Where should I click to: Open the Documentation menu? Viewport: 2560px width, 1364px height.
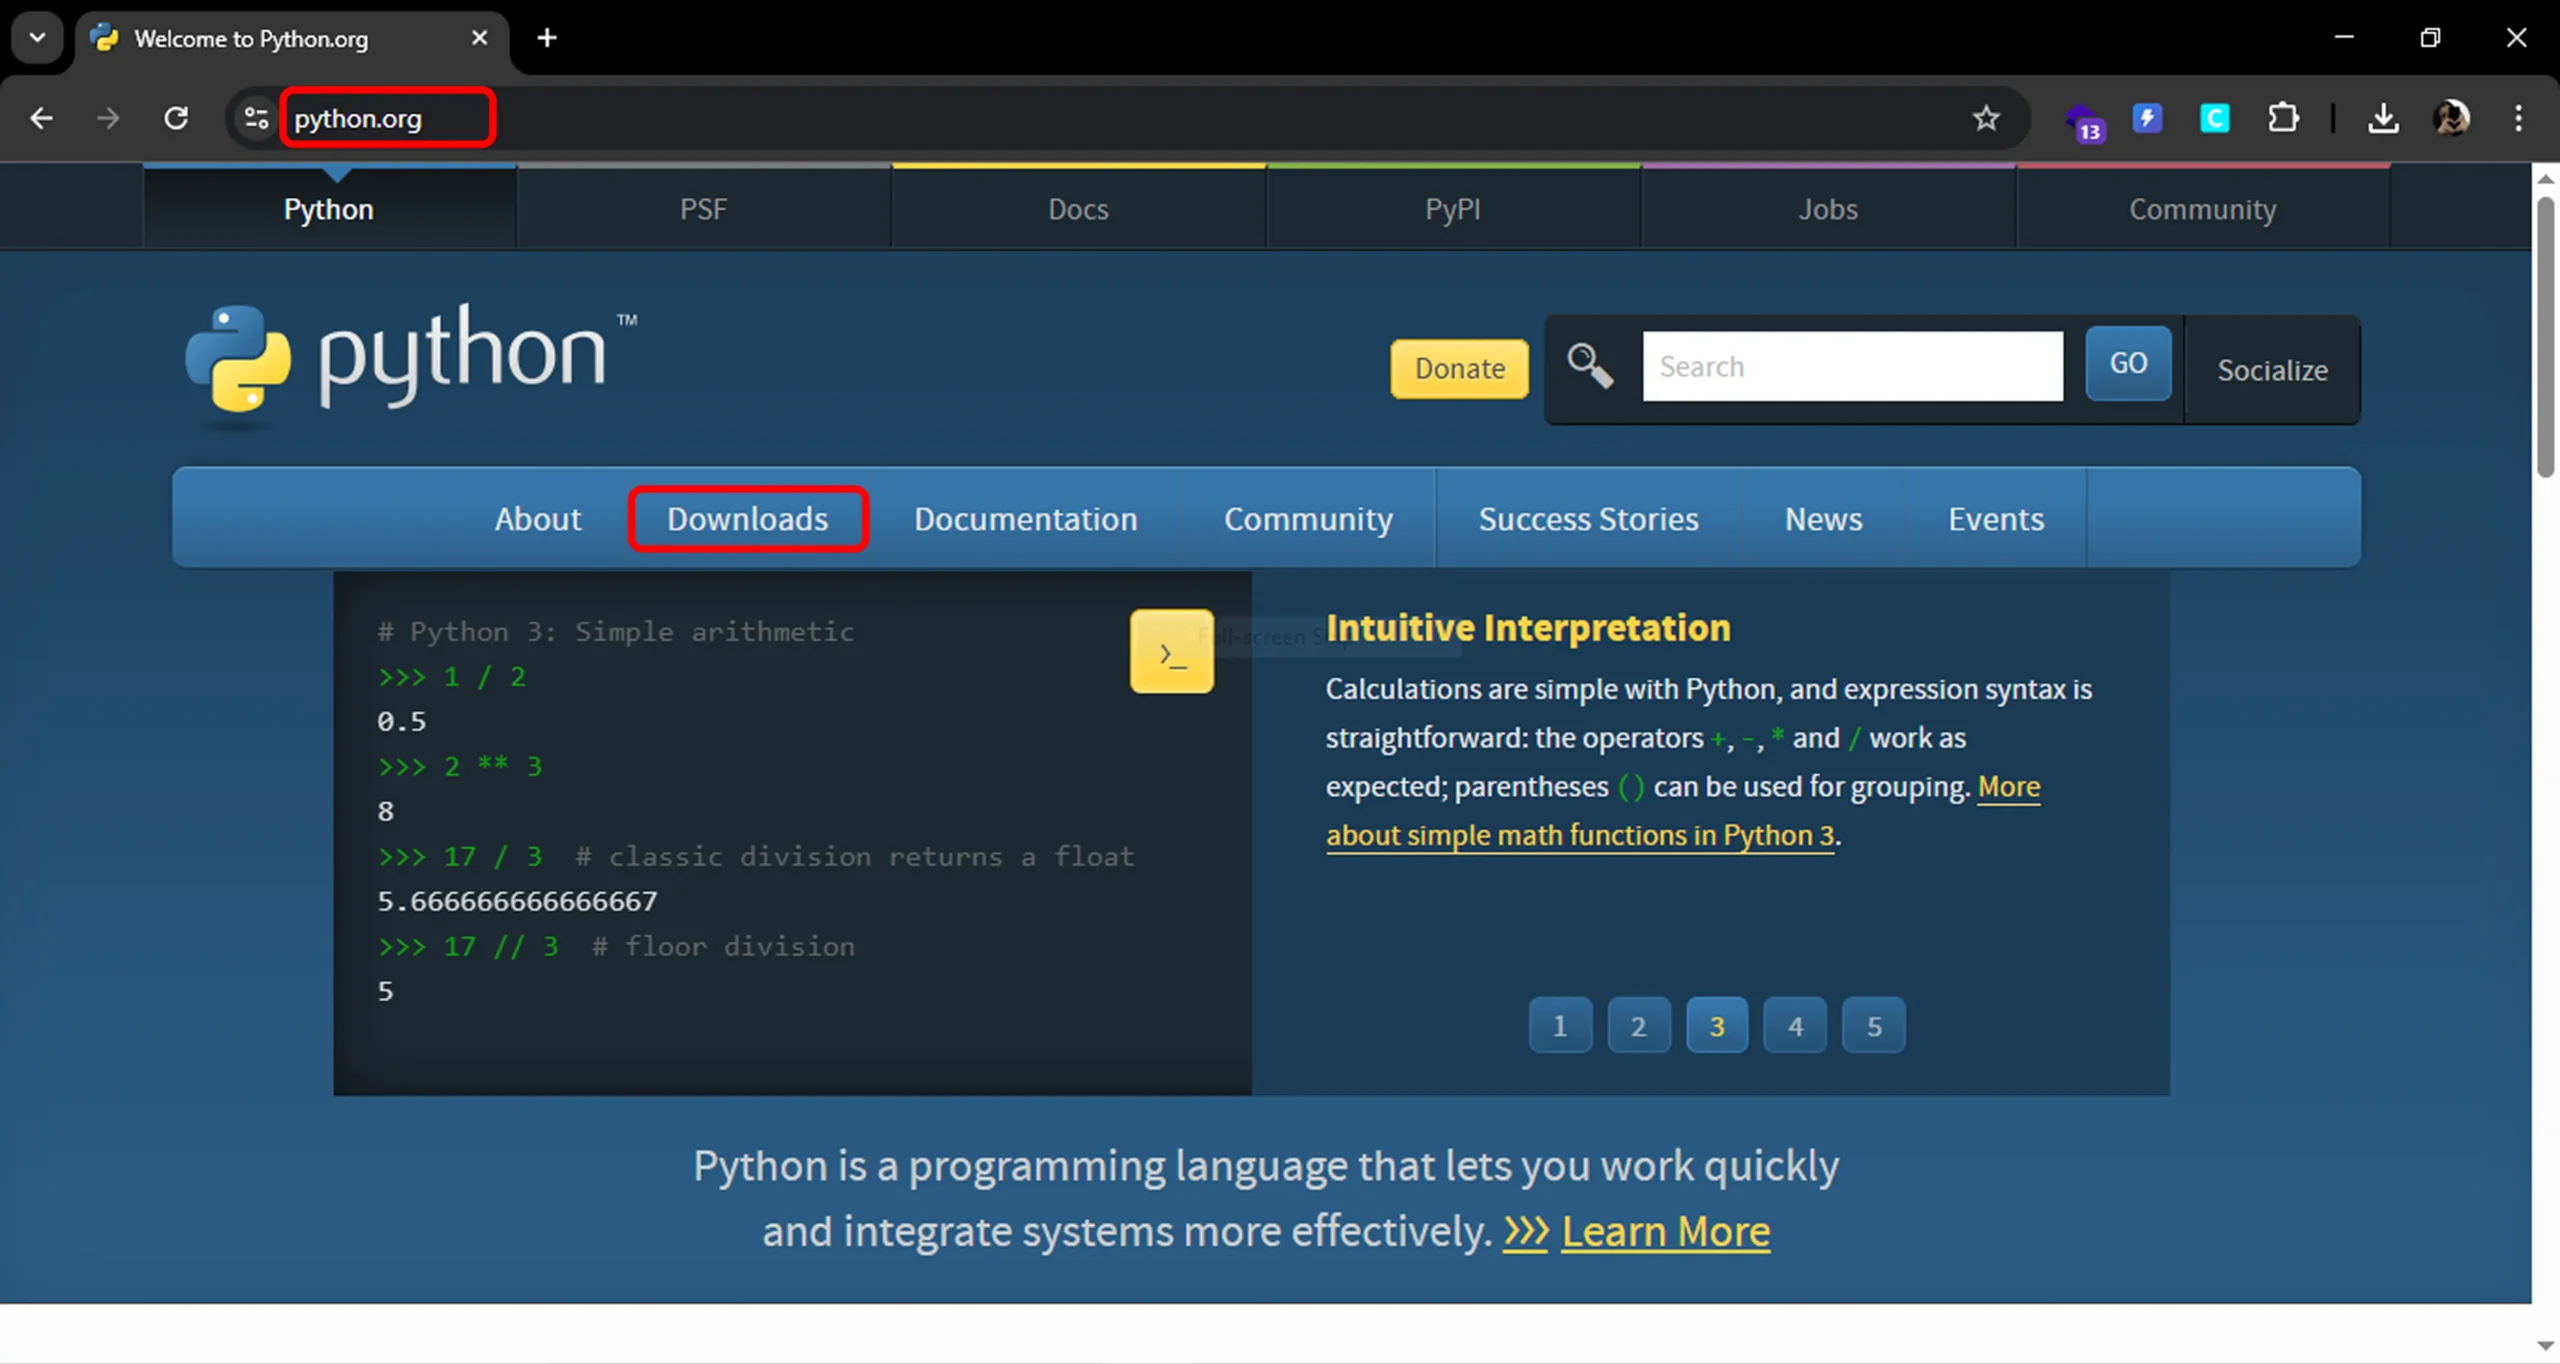click(1025, 518)
